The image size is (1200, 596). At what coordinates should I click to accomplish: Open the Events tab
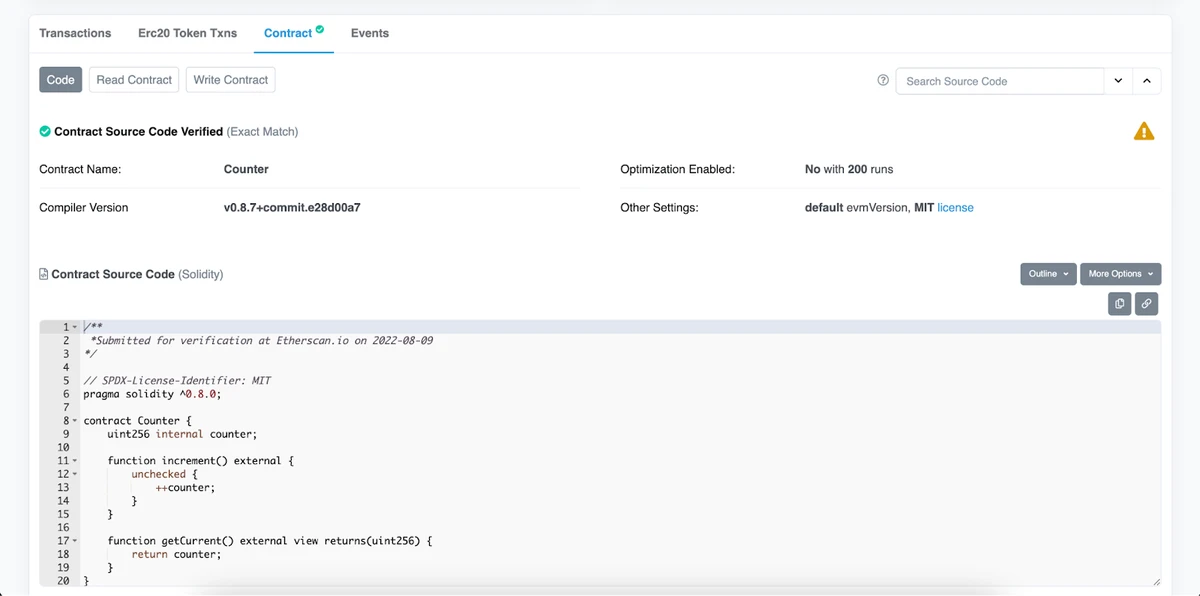[x=369, y=33]
